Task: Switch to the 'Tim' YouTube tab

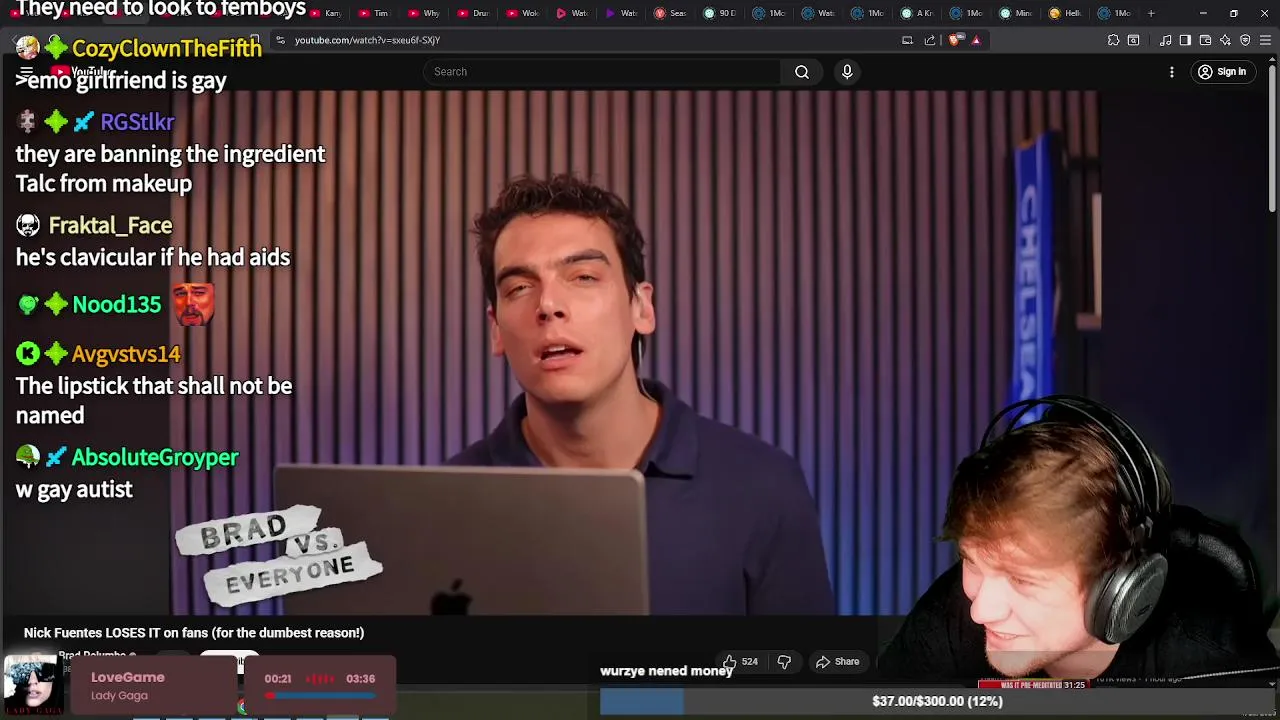Action: click(x=375, y=13)
